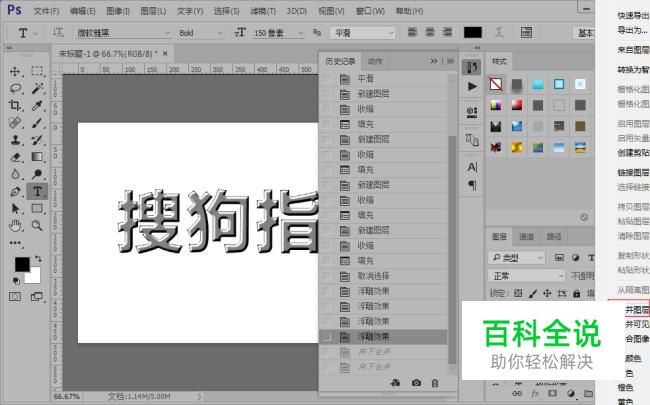Select the Blur tool
The width and height of the screenshot is (650, 405).
(15, 174)
